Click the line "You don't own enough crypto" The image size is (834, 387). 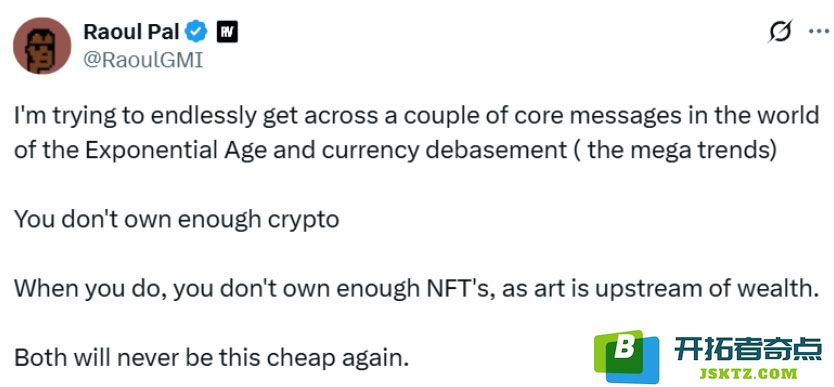[x=177, y=220]
